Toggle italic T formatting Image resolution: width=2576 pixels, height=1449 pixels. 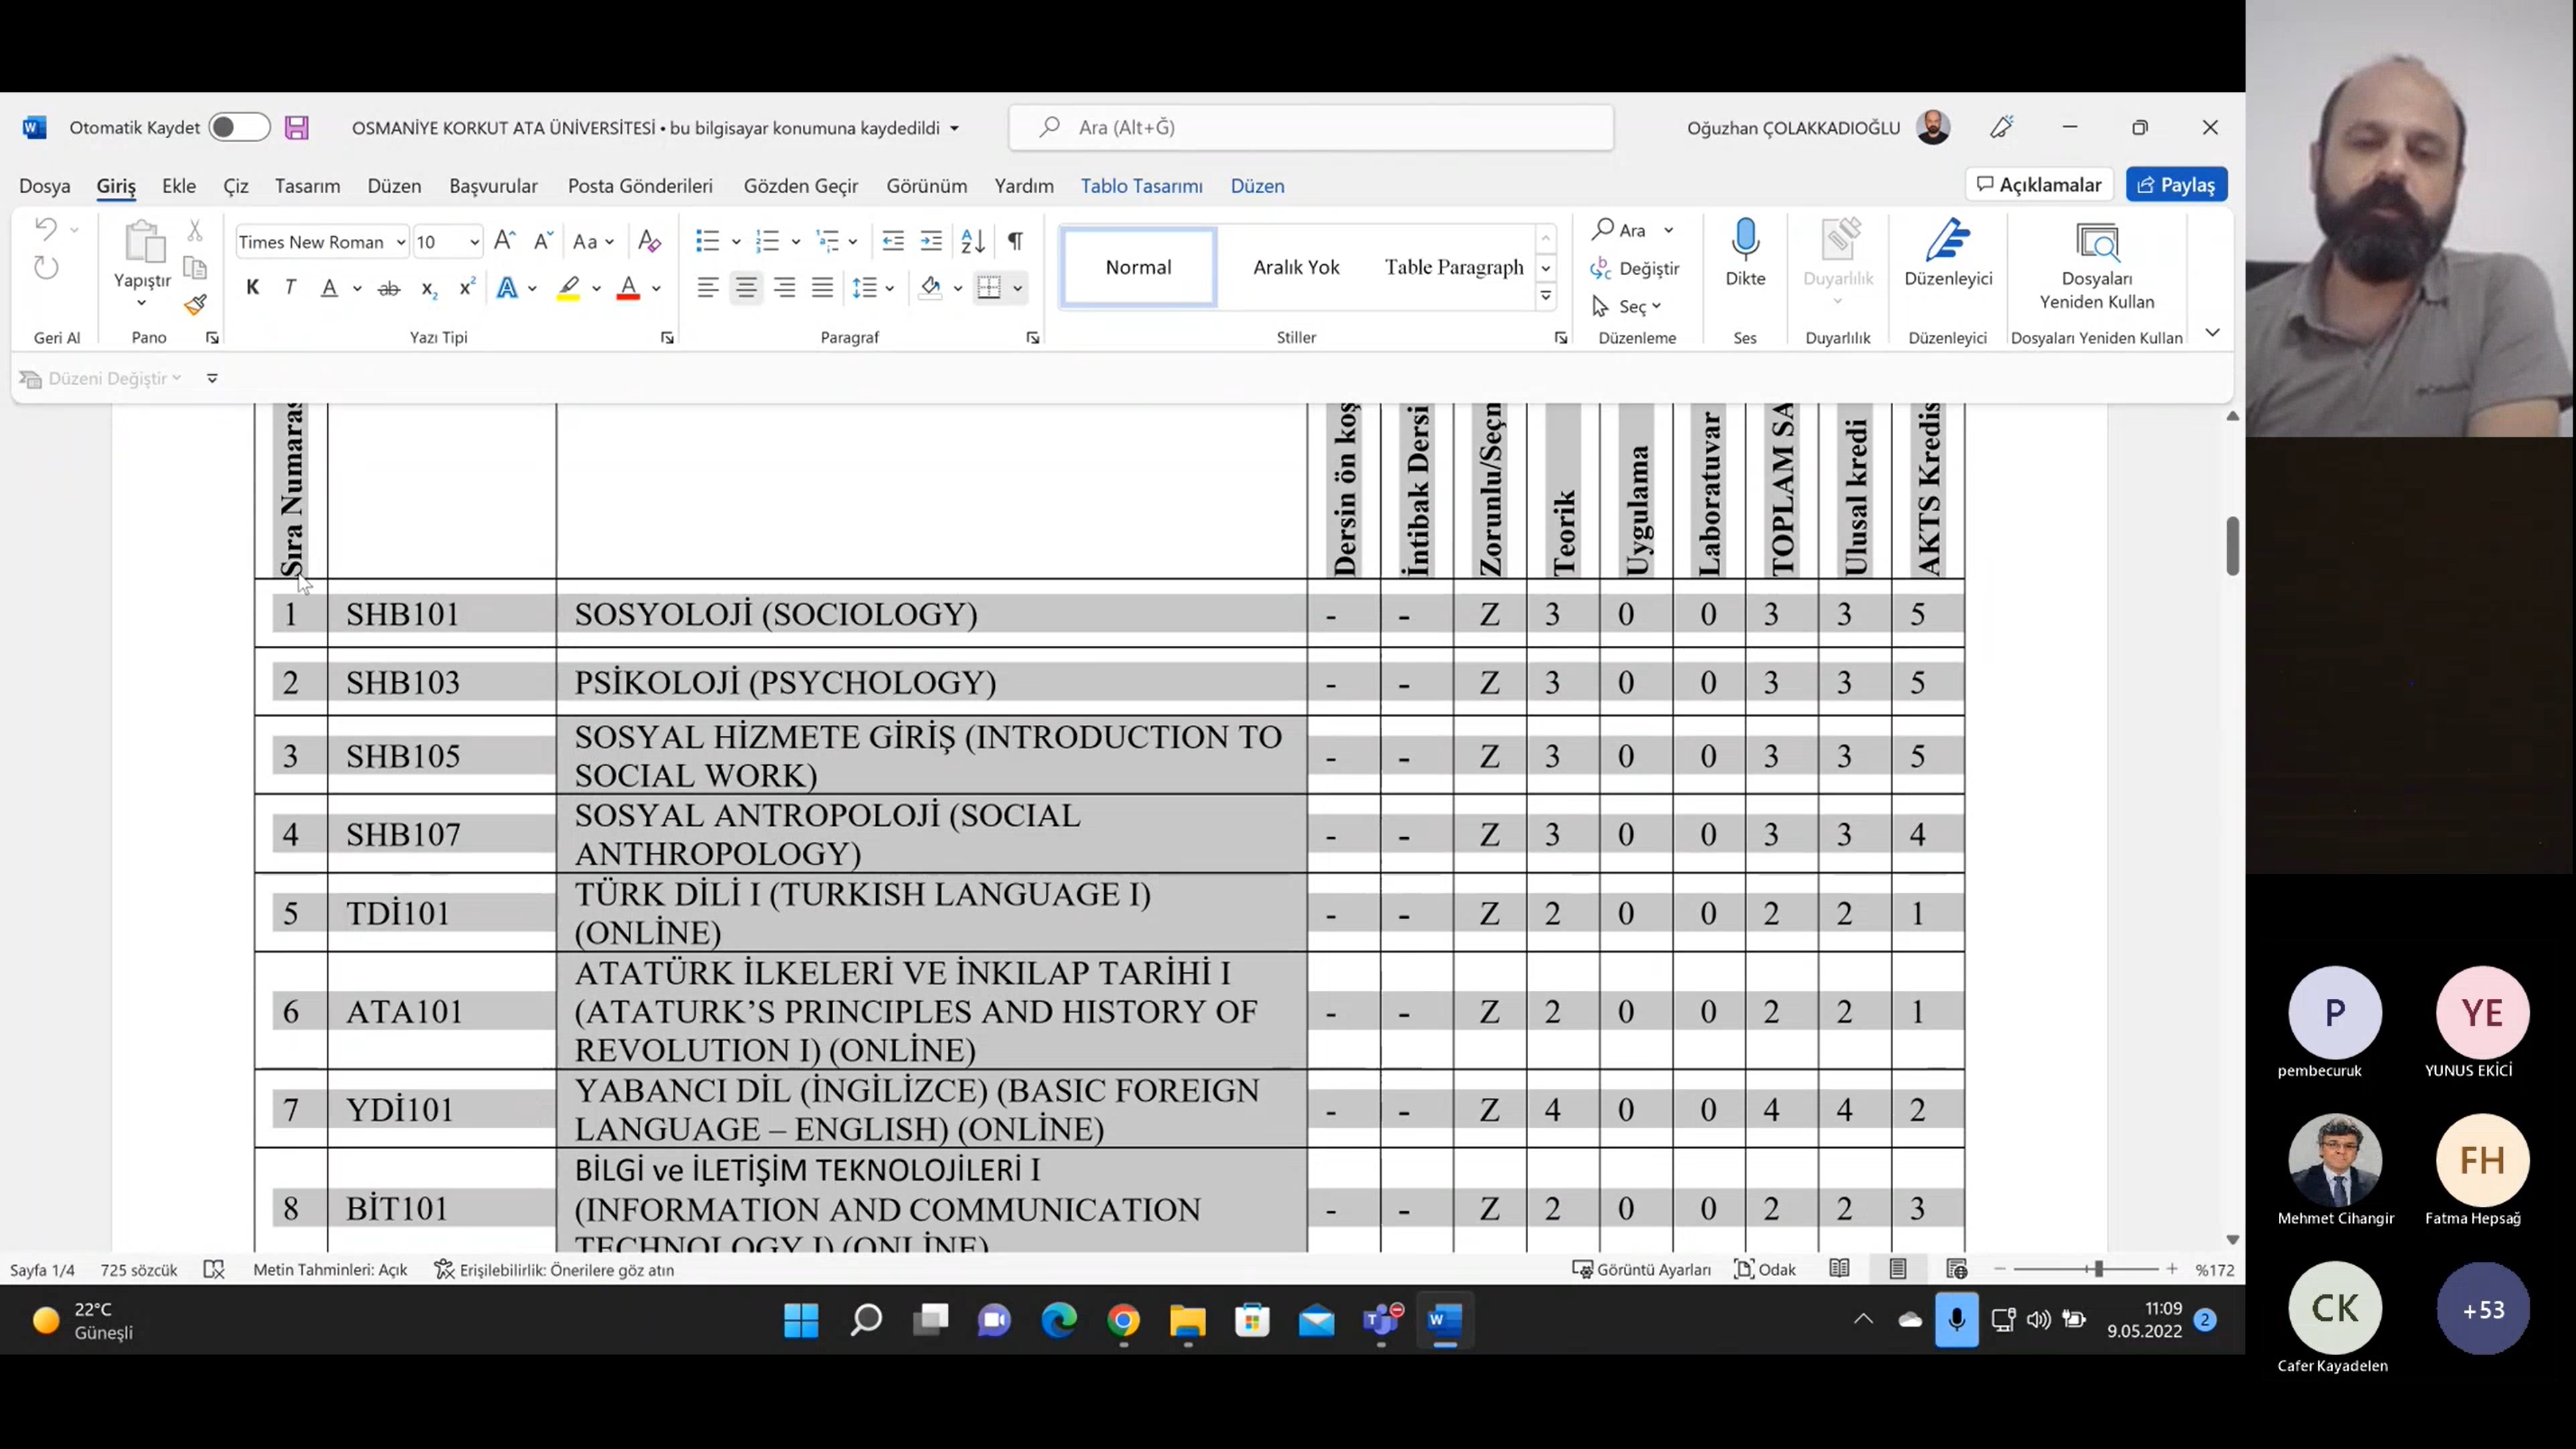click(x=290, y=288)
